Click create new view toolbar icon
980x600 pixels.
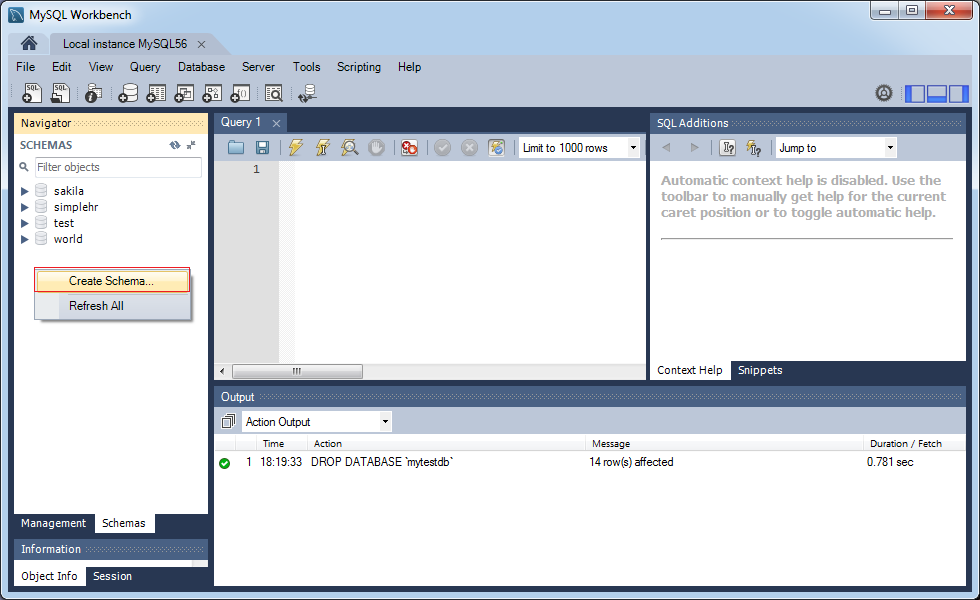(x=184, y=93)
